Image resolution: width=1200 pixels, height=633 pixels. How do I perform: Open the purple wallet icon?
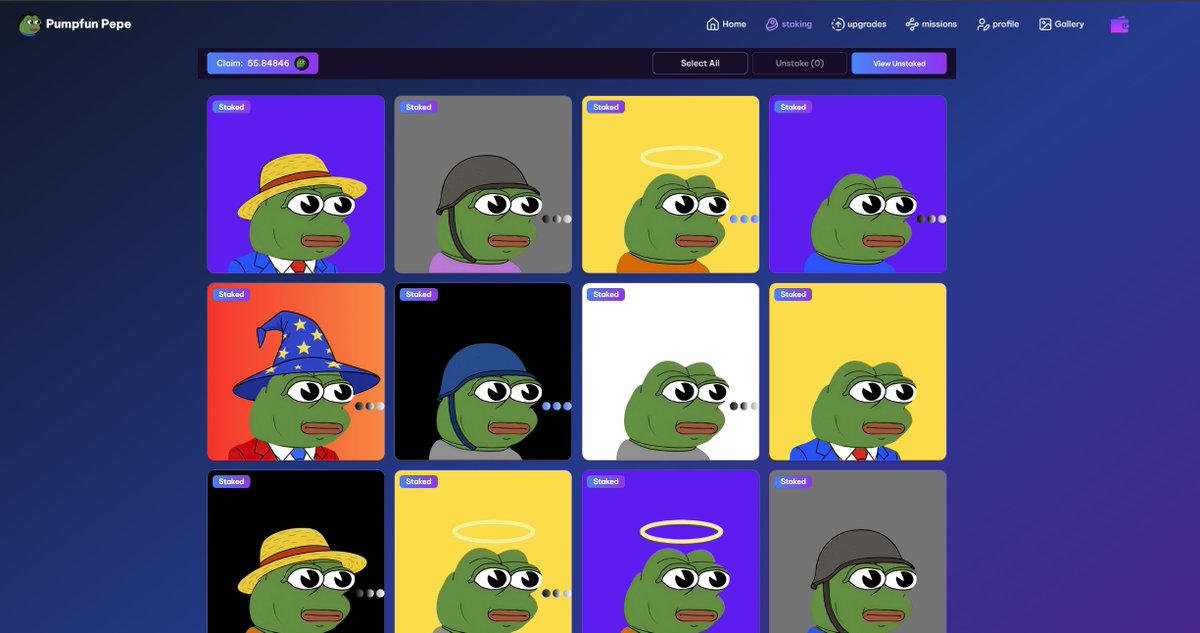tap(1119, 24)
